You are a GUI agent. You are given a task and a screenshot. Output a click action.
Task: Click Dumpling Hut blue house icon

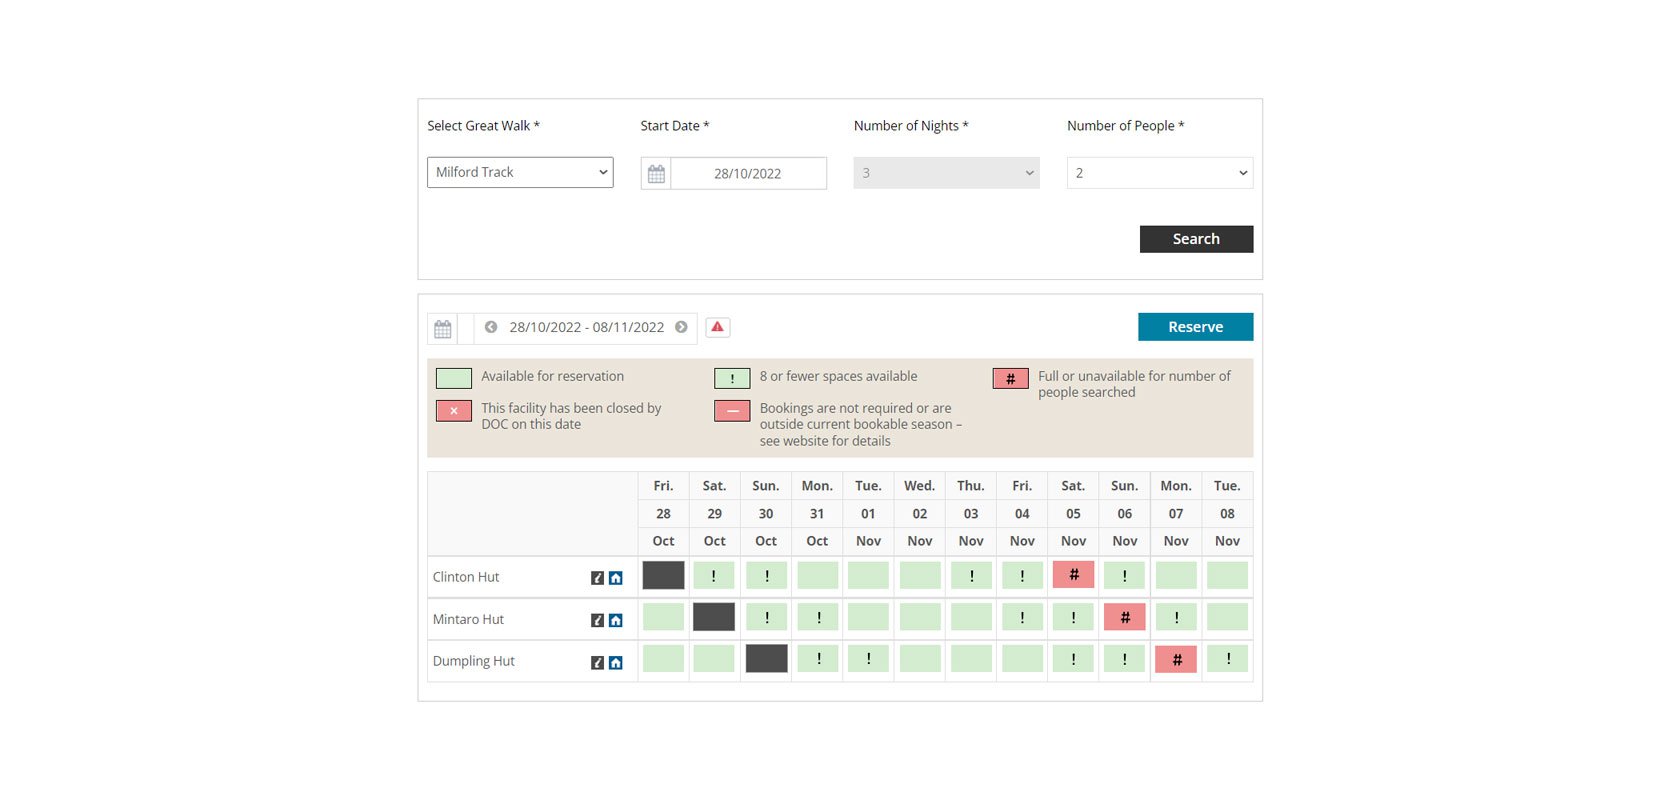[616, 662]
